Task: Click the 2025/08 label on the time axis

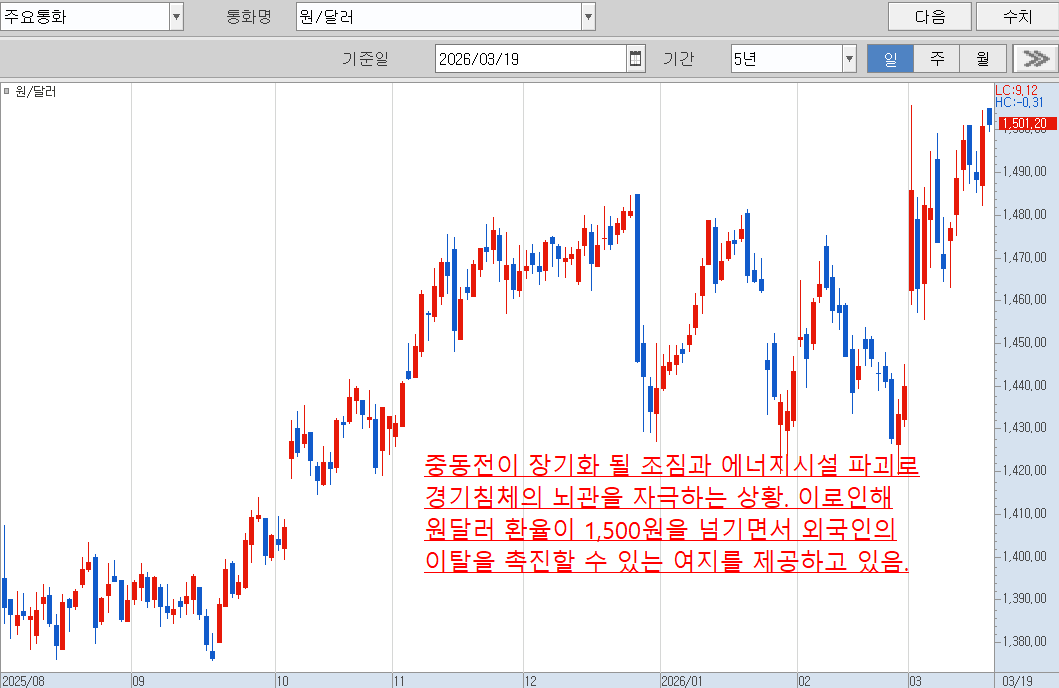Action: [x=23, y=680]
